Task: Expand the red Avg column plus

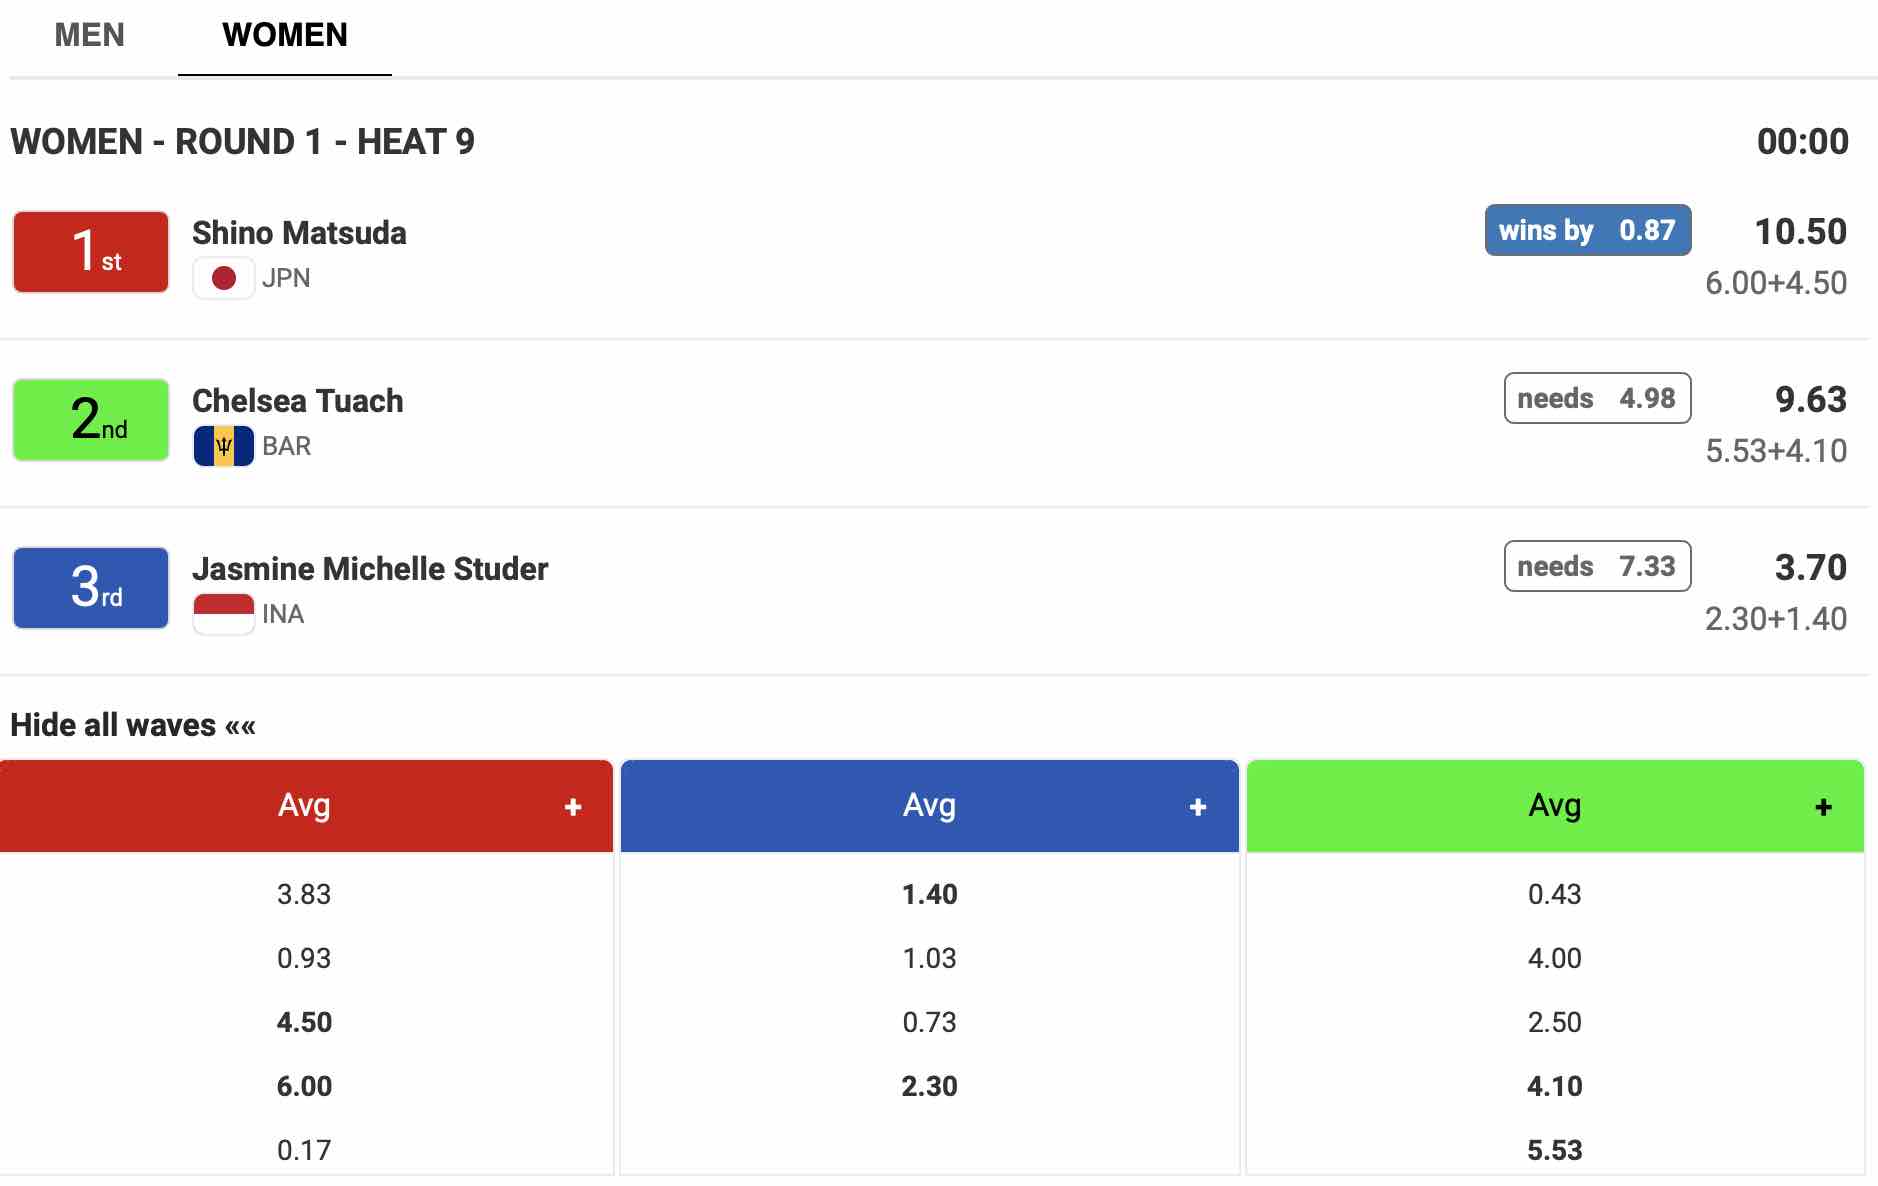Action: coord(573,807)
